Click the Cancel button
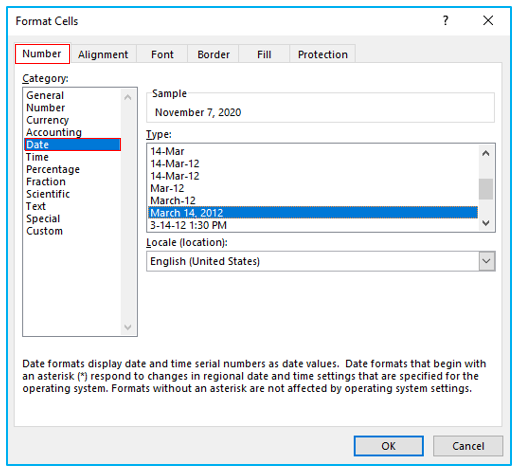518x475 pixels. click(x=468, y=446)
